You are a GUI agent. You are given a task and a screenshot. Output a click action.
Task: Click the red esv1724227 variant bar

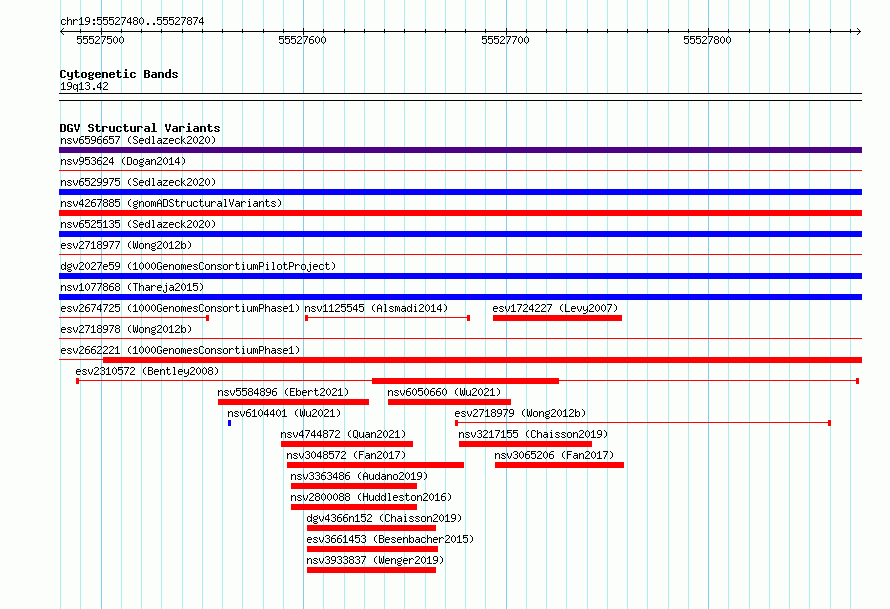point(557,318)
